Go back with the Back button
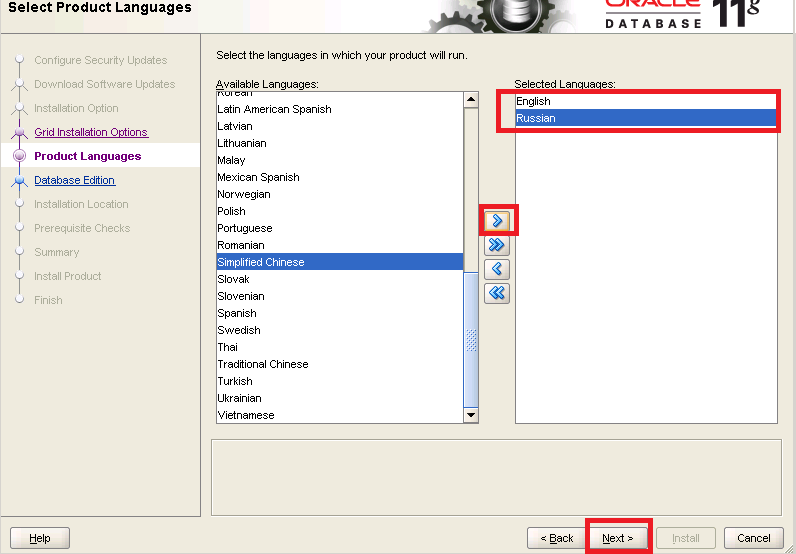Viewport: 796px width, 554px height. pyautogui.click(x=557, y=538)
